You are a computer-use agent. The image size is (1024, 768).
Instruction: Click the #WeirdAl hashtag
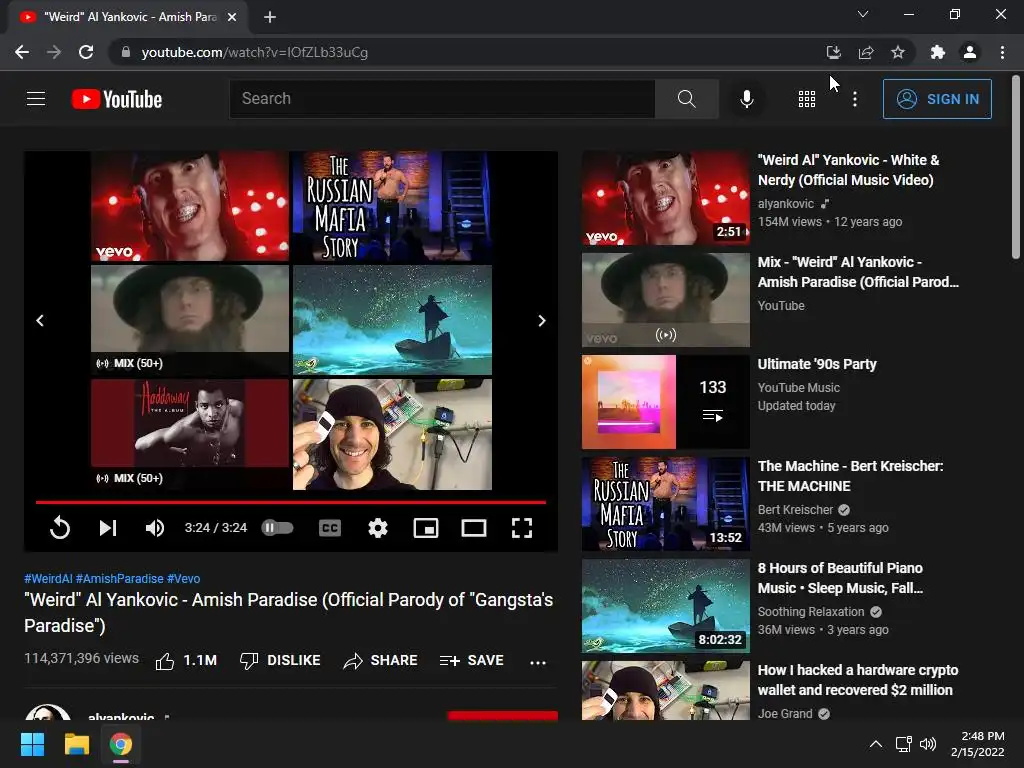pos(48,579)
